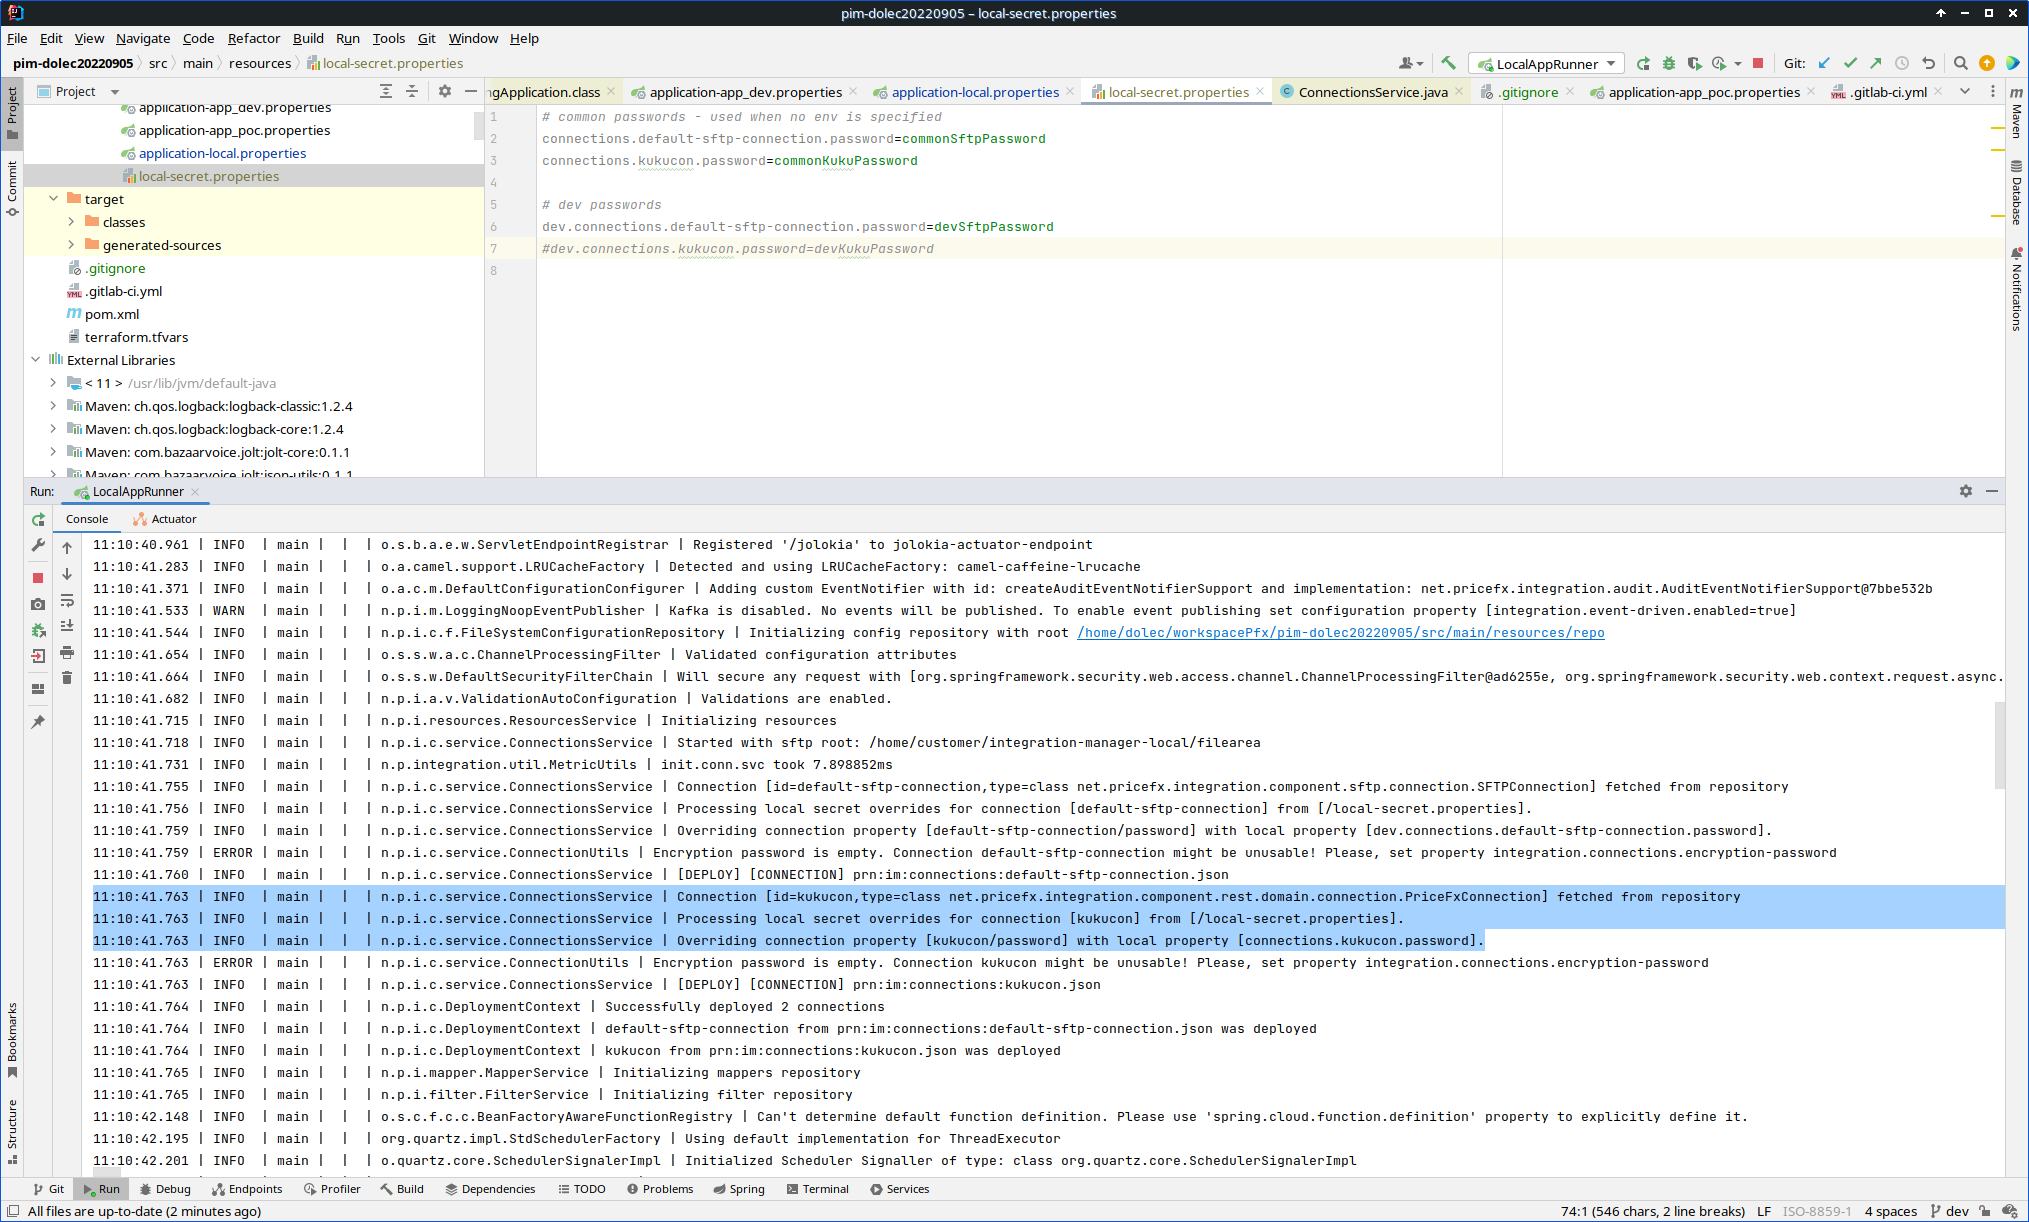Toggle the Structure tool window
The width and height of the screenshot is (2029, 1222).
[12, 1132]
